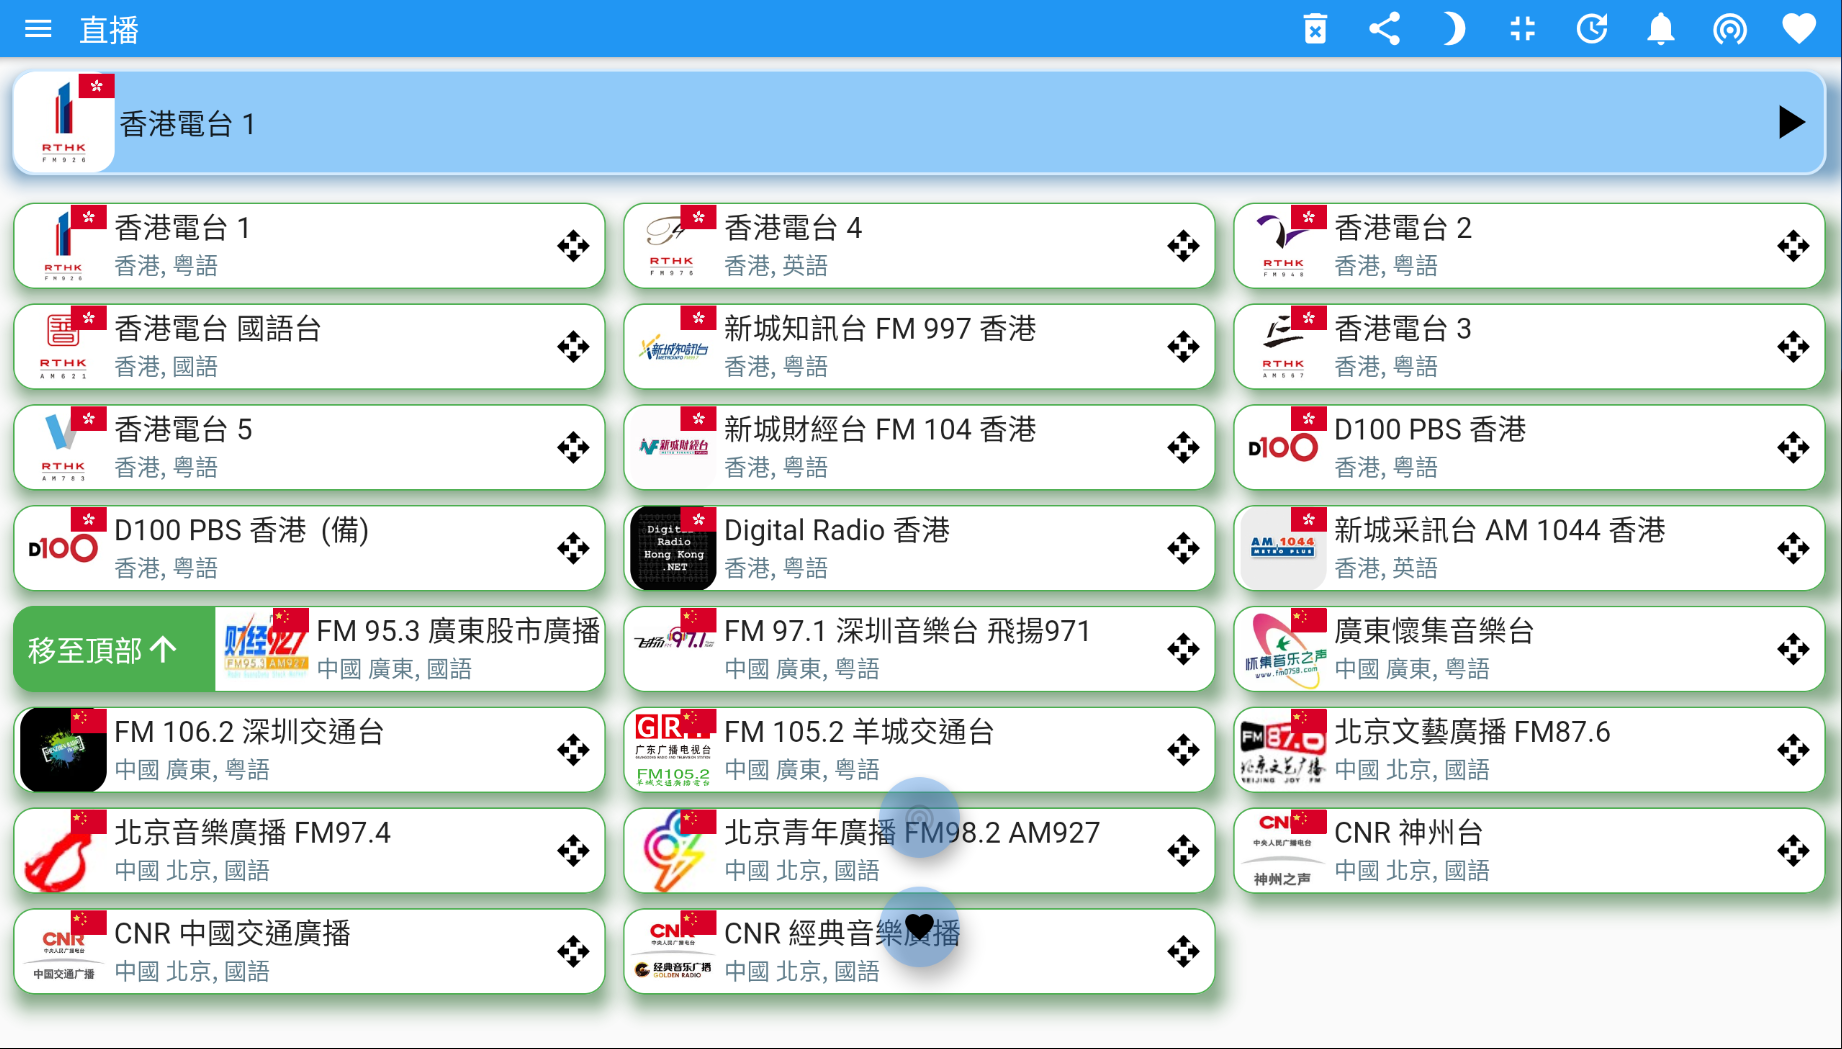The image size is (1842, 1049).
Task: Select station 香港電台 5
Action: [x=309, y=447]
